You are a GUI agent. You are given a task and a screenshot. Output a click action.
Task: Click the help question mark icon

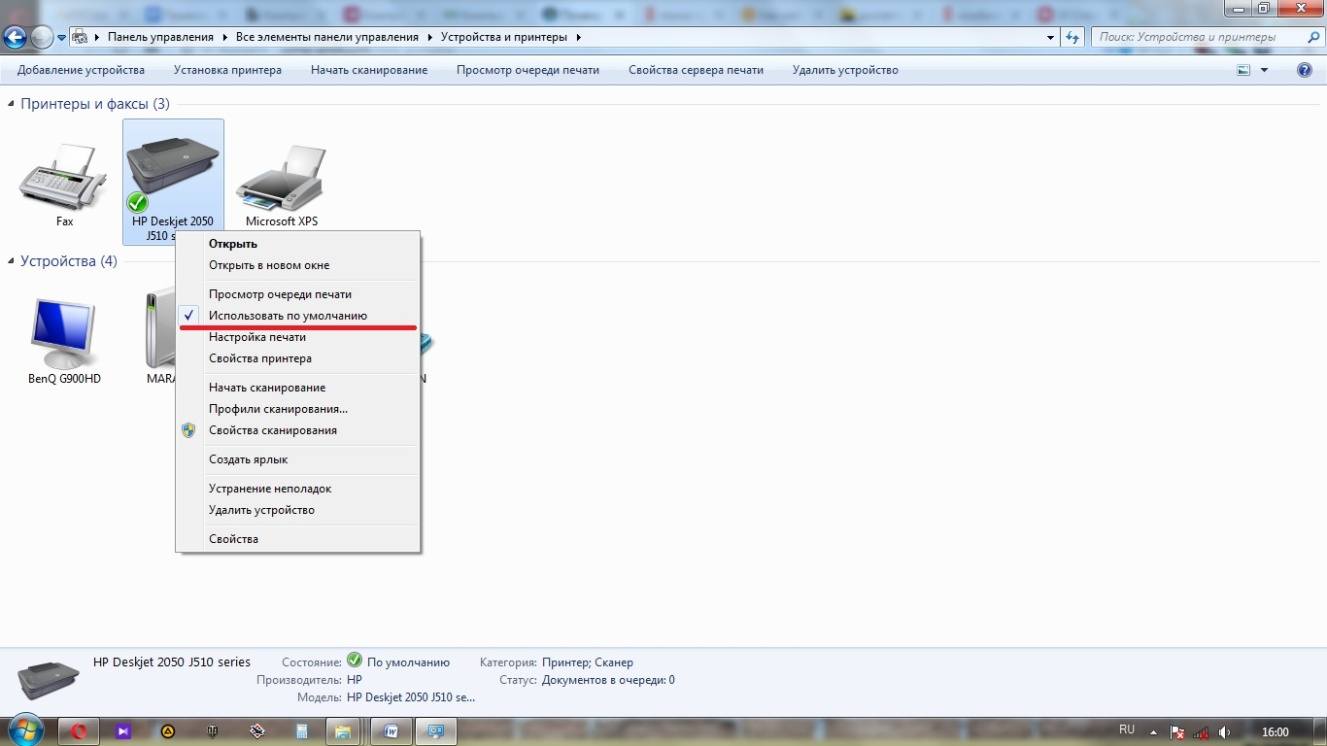pos(1304,70)
